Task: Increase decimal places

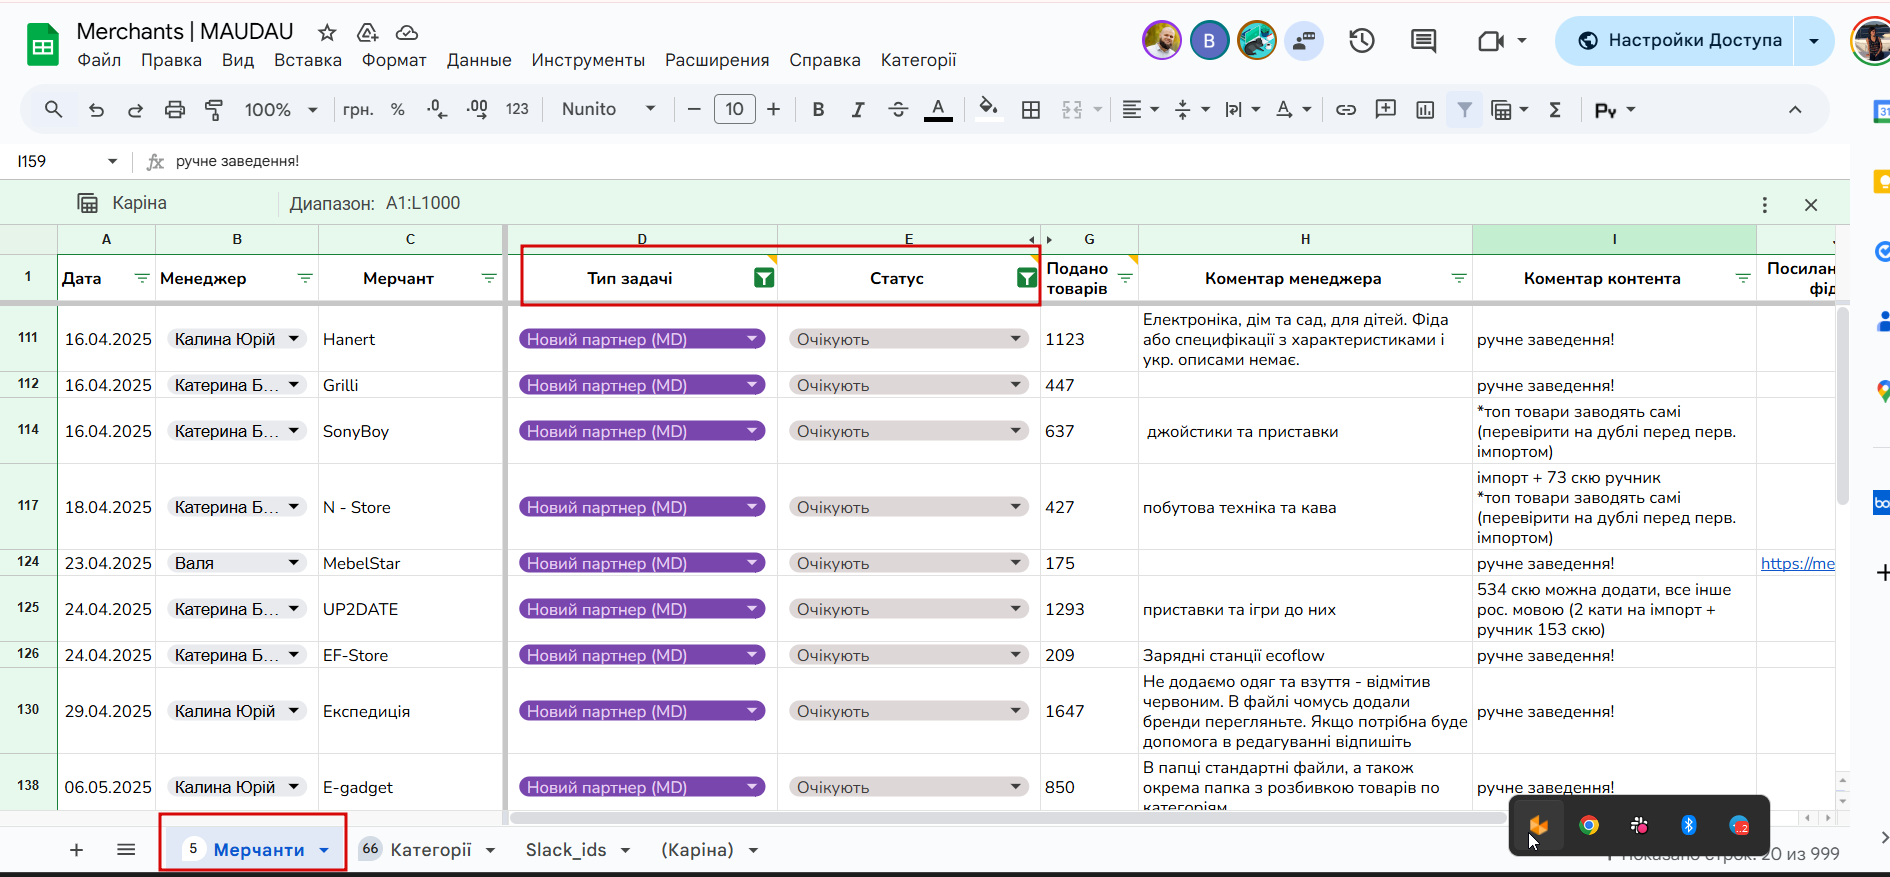Action: (477, 110)
